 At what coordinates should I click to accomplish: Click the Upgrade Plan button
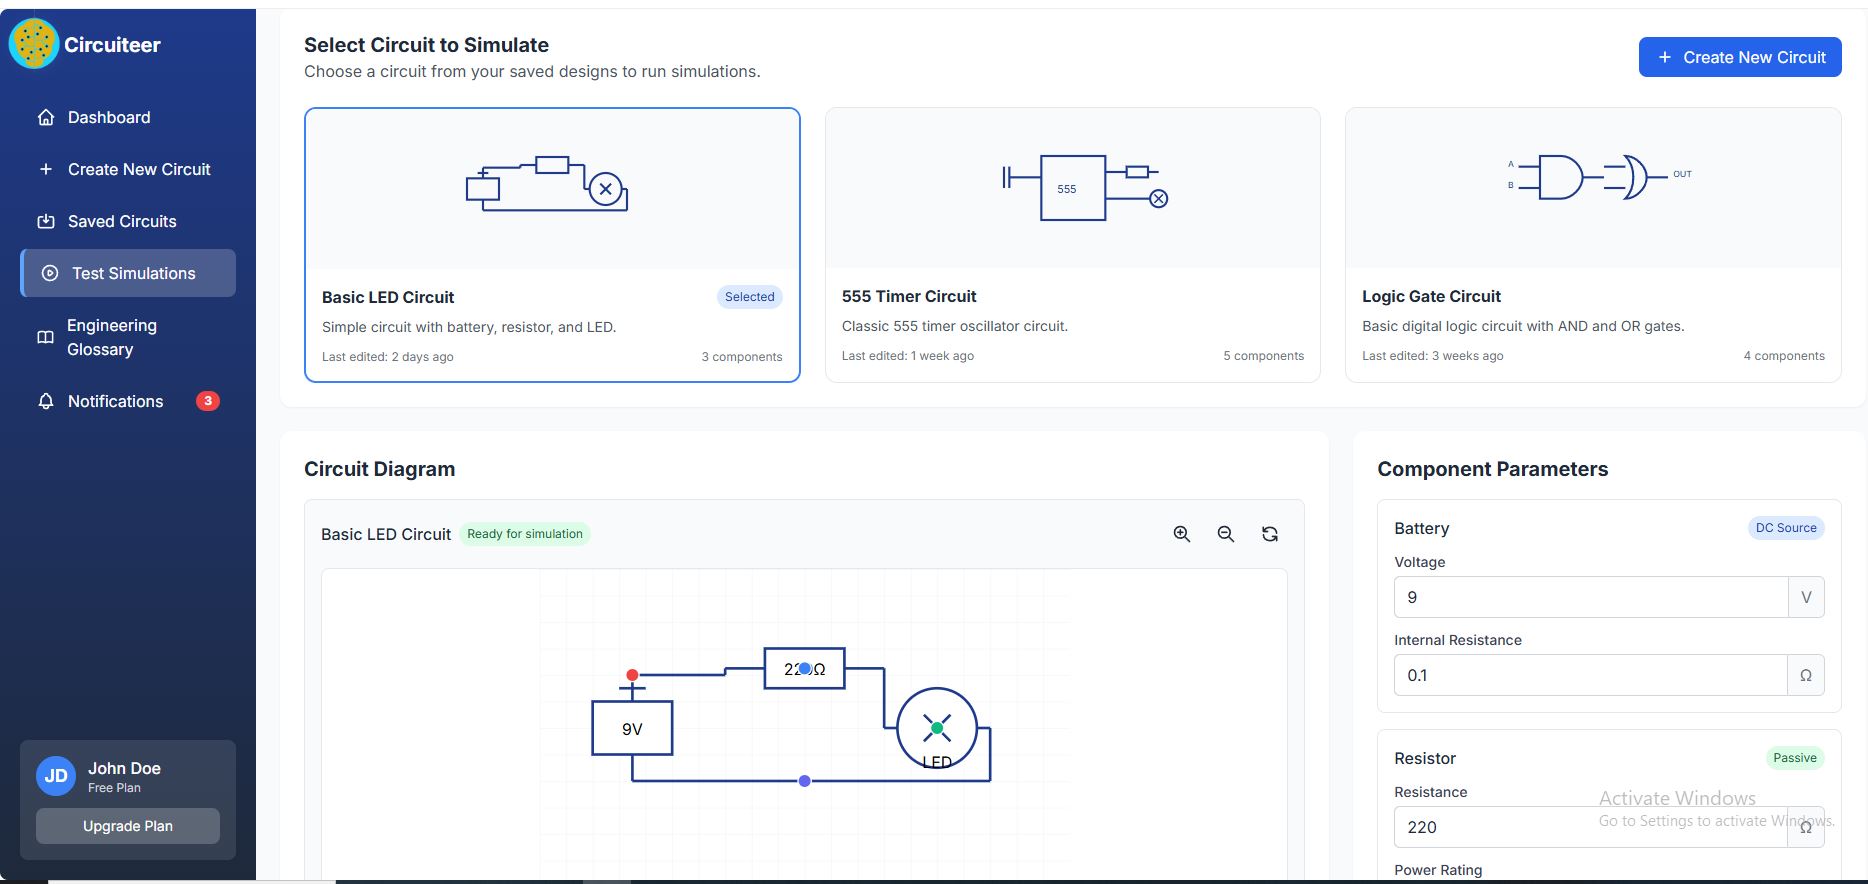tap(128, 826)
